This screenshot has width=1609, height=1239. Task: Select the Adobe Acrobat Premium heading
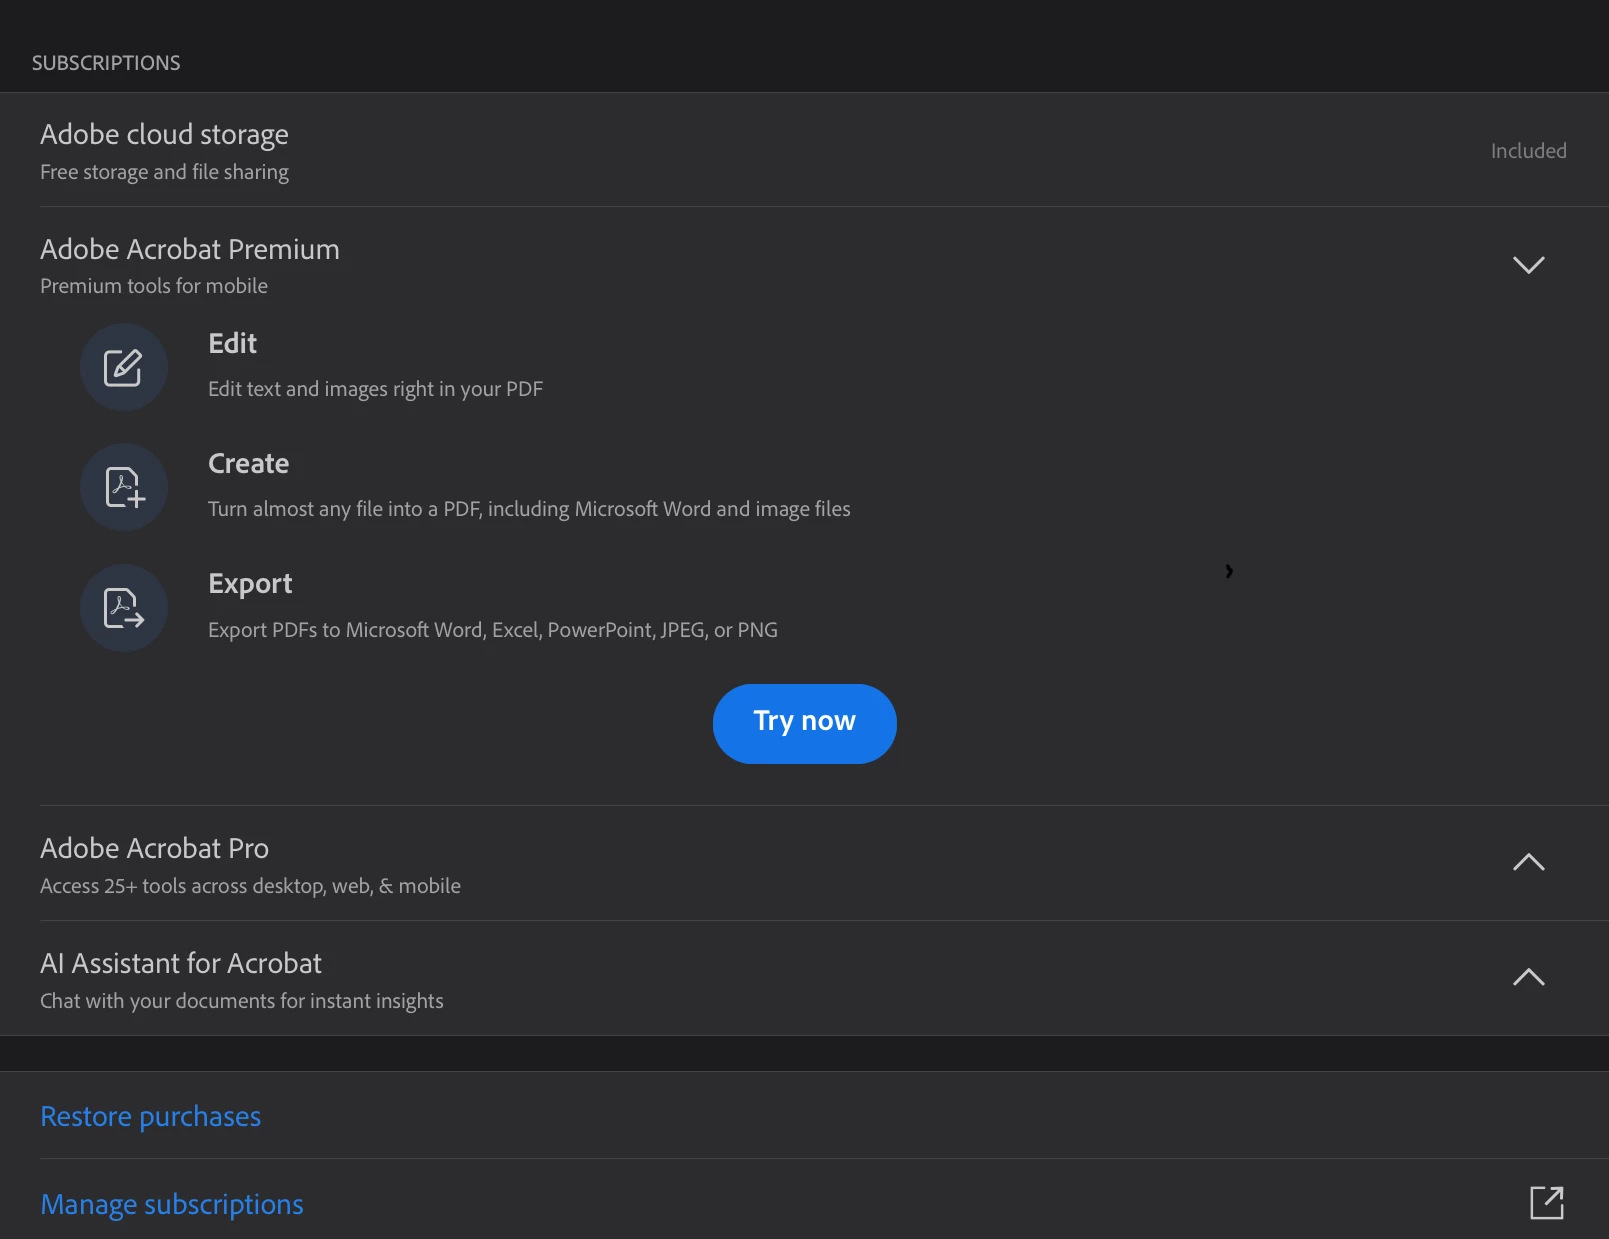point(190,249)
